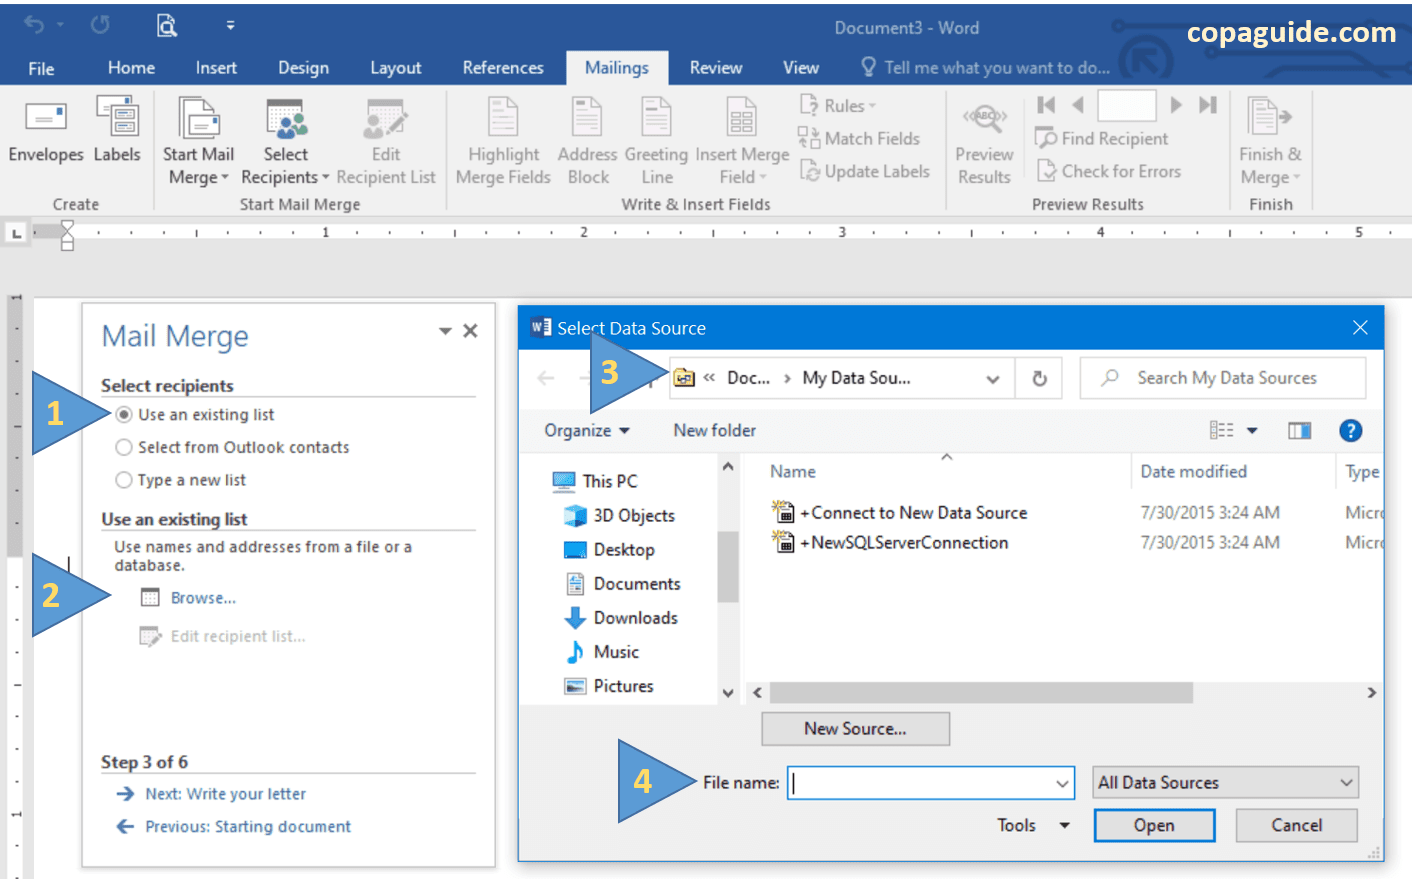Switch to the Design tab

pyautogui.click(x=303, y=67)
